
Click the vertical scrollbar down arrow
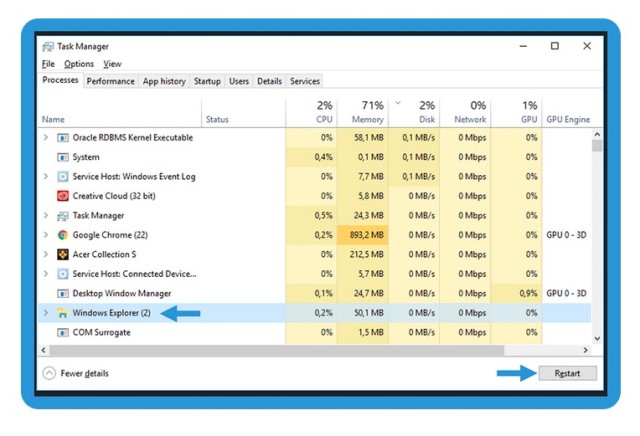point(597,338)
